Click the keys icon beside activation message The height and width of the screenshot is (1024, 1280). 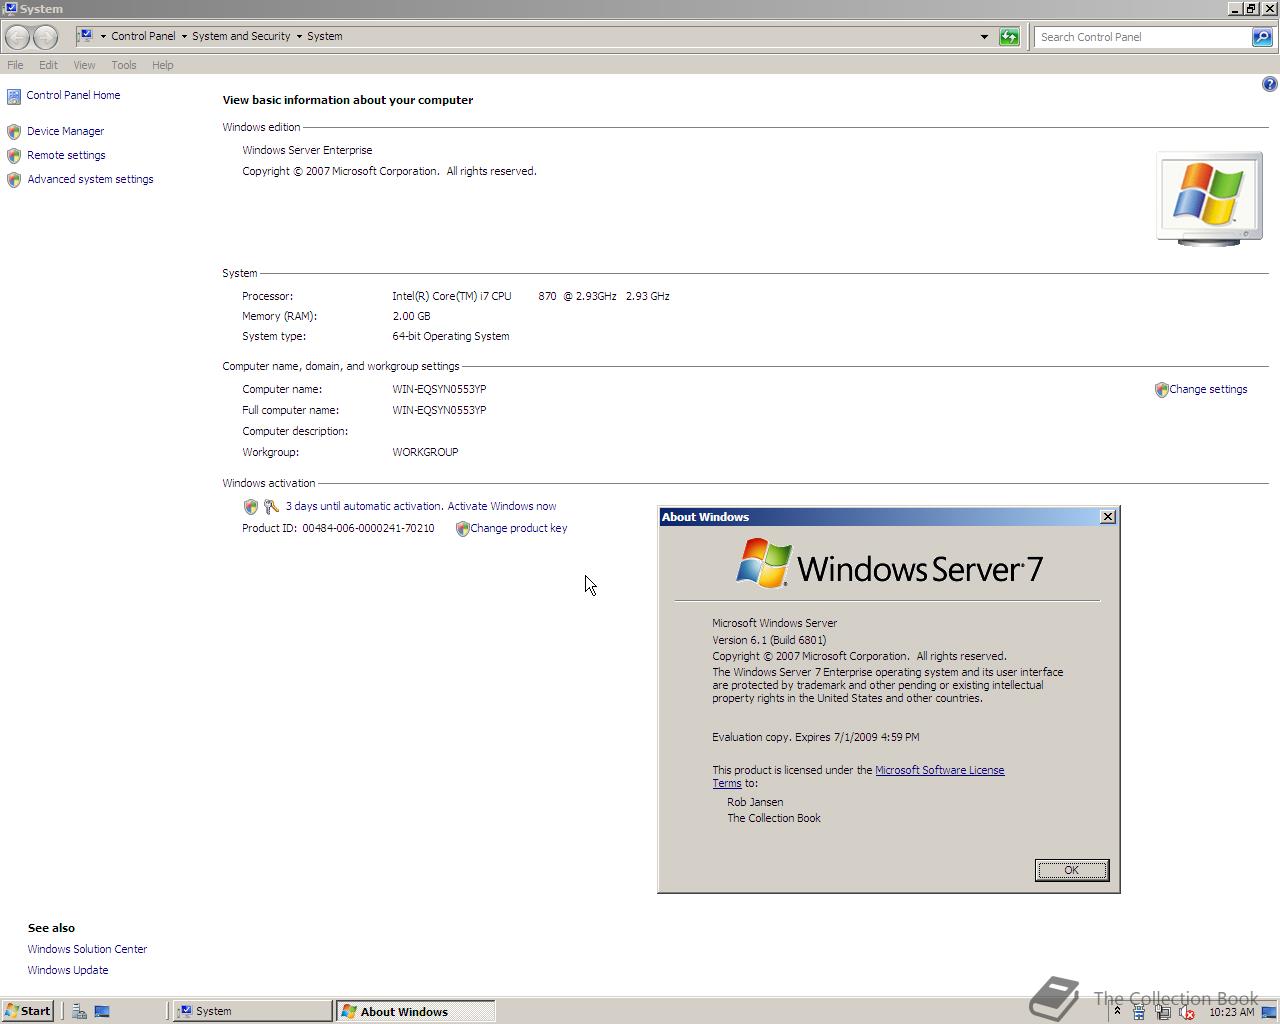pos(271,507)
